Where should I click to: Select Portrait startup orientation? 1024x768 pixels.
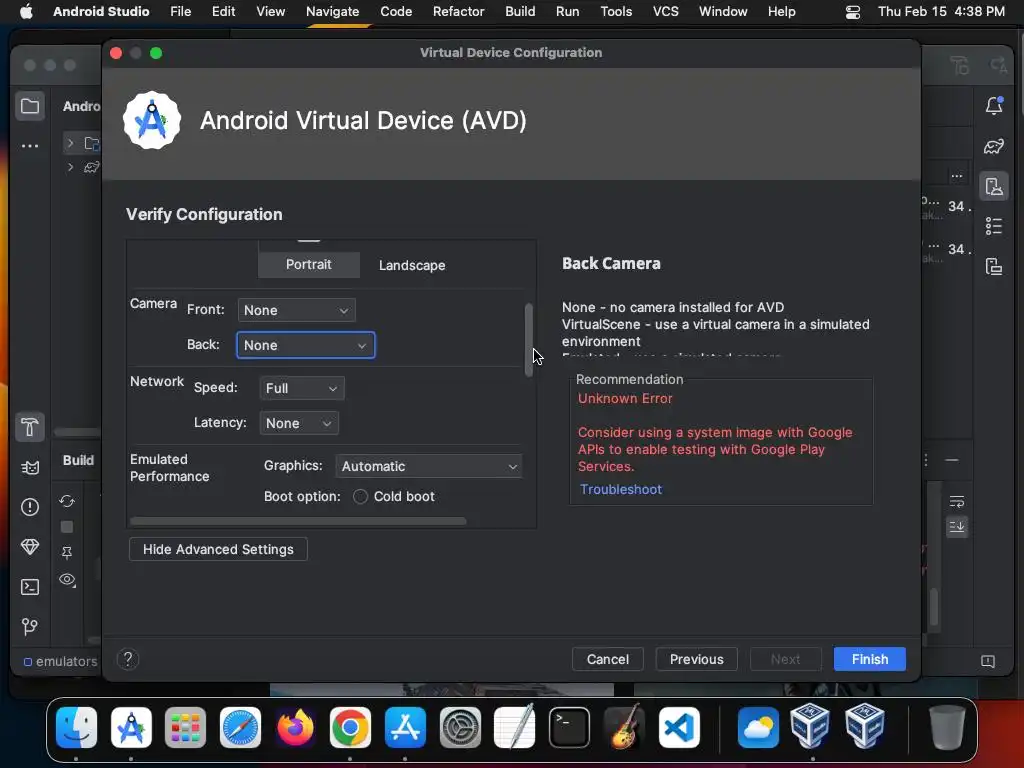click(x=309, y=264)
